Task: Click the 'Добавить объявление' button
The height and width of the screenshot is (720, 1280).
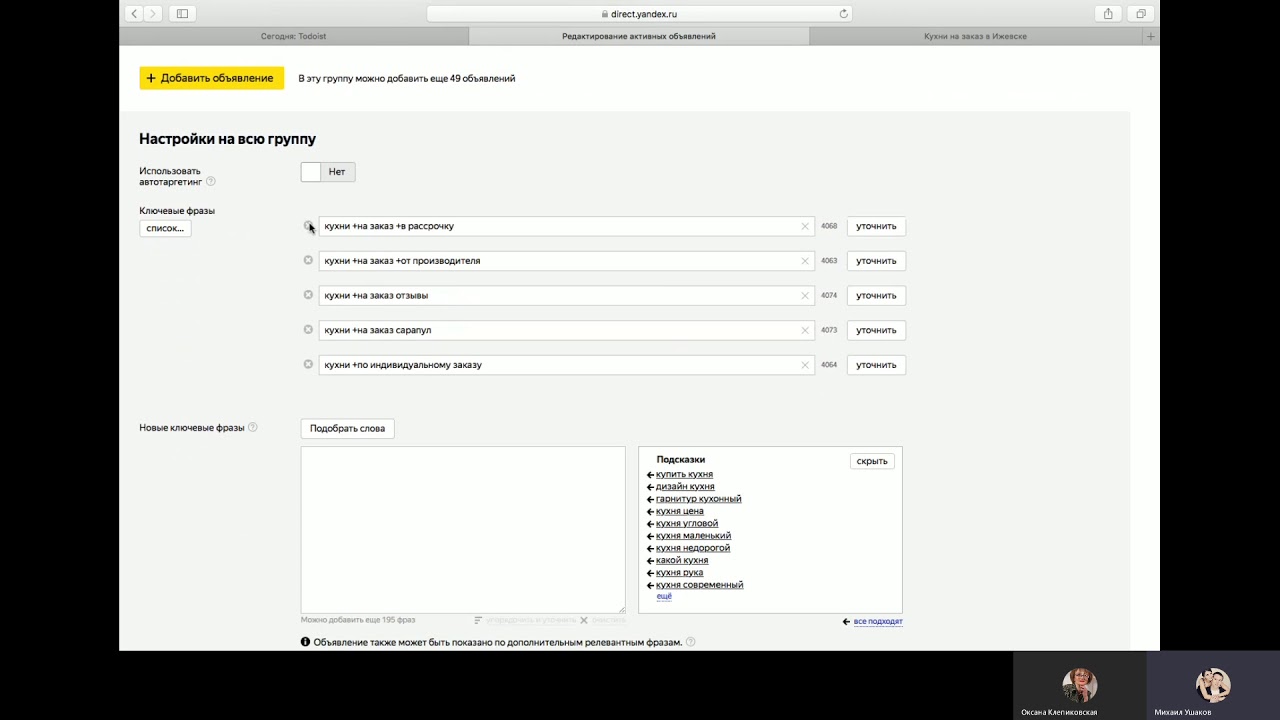Action: 211,78
